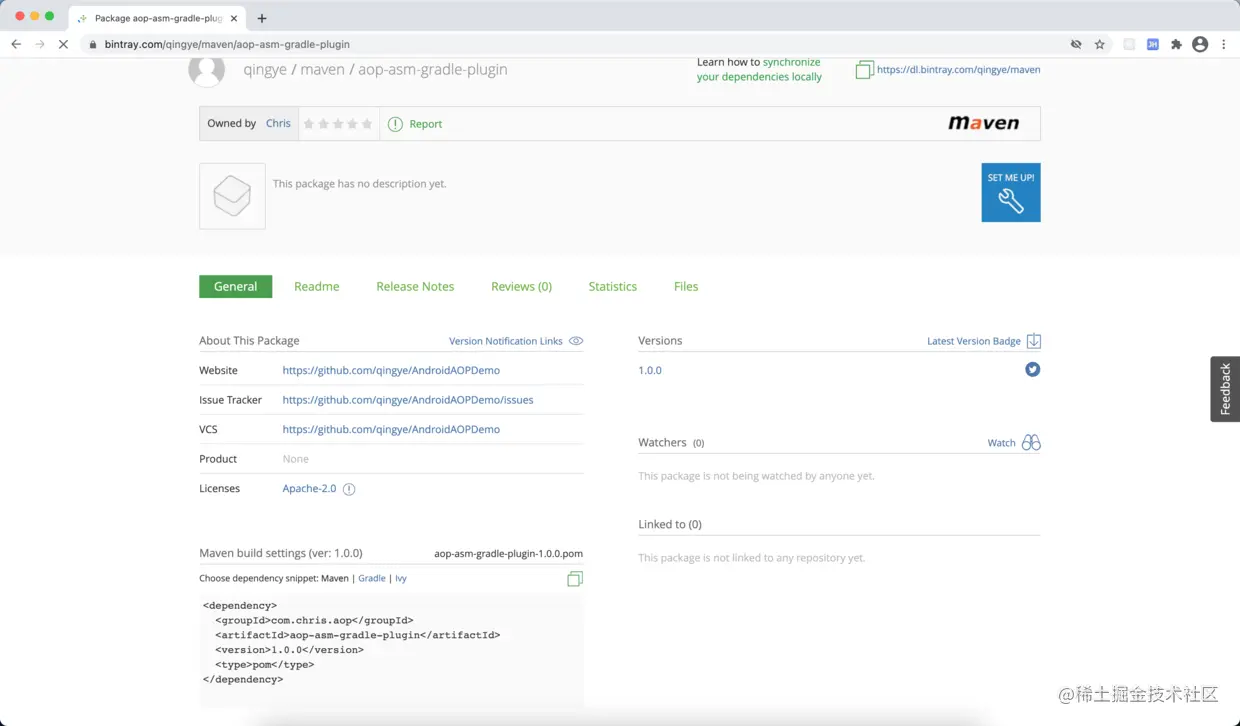Click the Apache-2.0 license link
The width and height of the screenshot is (1240, 726).
pyautogui.click(x=309, y=488)
